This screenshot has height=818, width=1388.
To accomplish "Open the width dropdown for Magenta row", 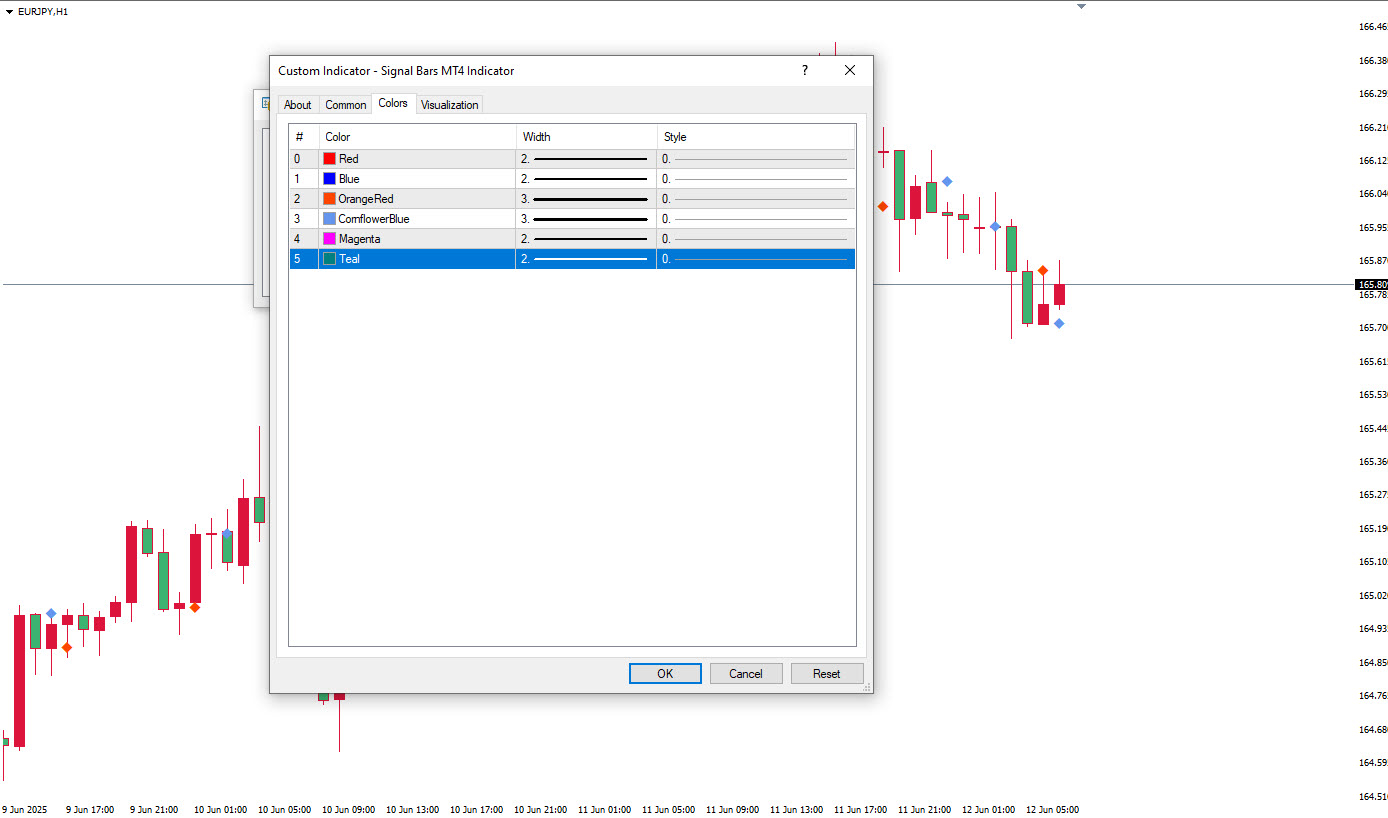I will (x=585, y=239).
